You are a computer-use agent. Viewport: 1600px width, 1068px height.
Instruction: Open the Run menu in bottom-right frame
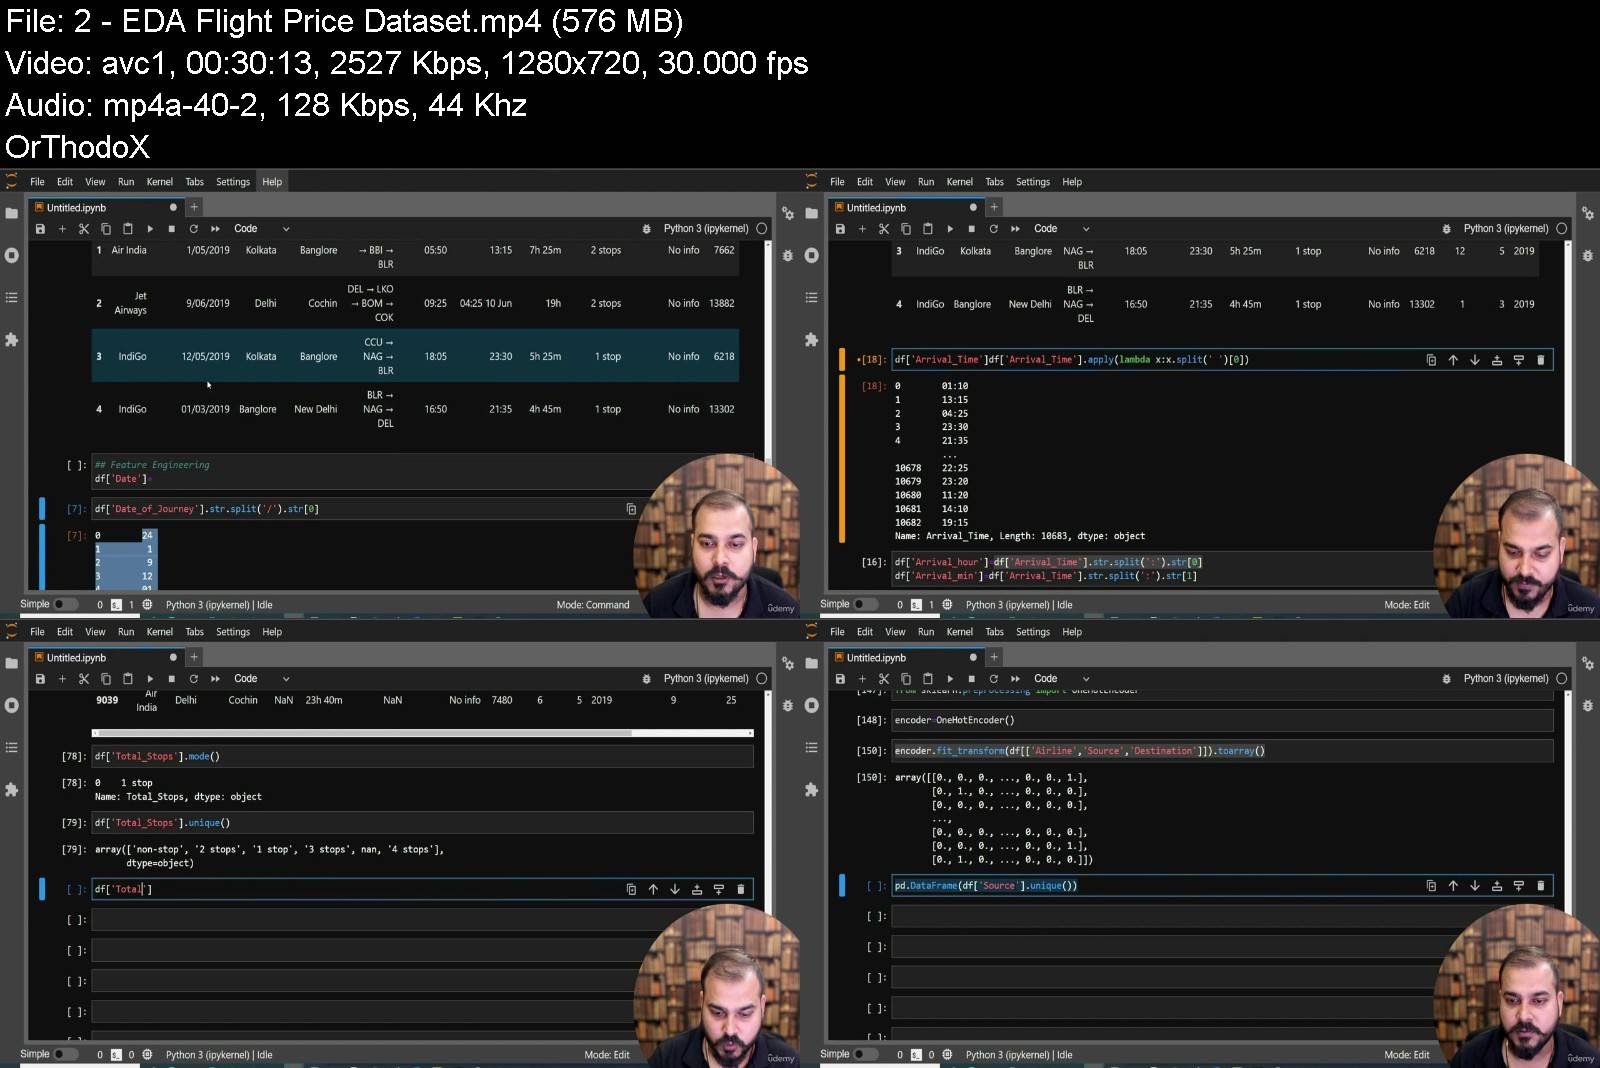coord(926,632)
